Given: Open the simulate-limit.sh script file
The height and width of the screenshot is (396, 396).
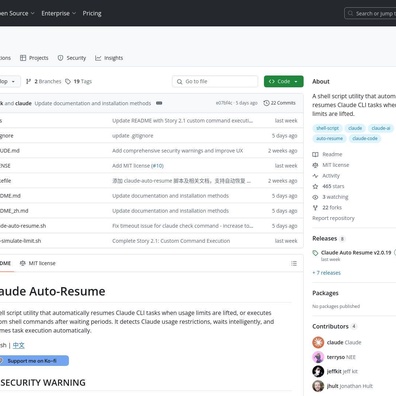Looking at the screenshot, I should click(21, 241).
